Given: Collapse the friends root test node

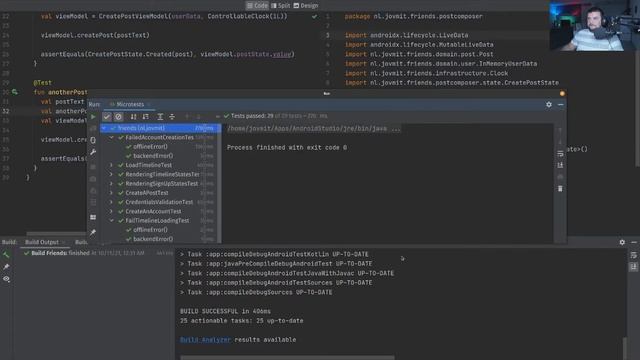Looking at the screenshot, I should 104,128.
